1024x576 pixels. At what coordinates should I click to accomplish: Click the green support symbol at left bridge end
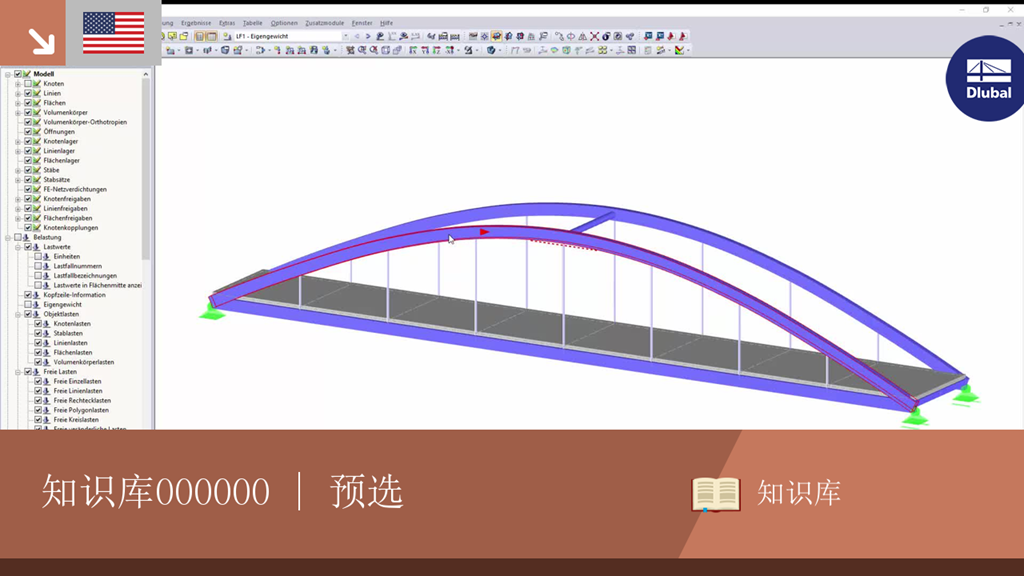(x=212, y=313)
